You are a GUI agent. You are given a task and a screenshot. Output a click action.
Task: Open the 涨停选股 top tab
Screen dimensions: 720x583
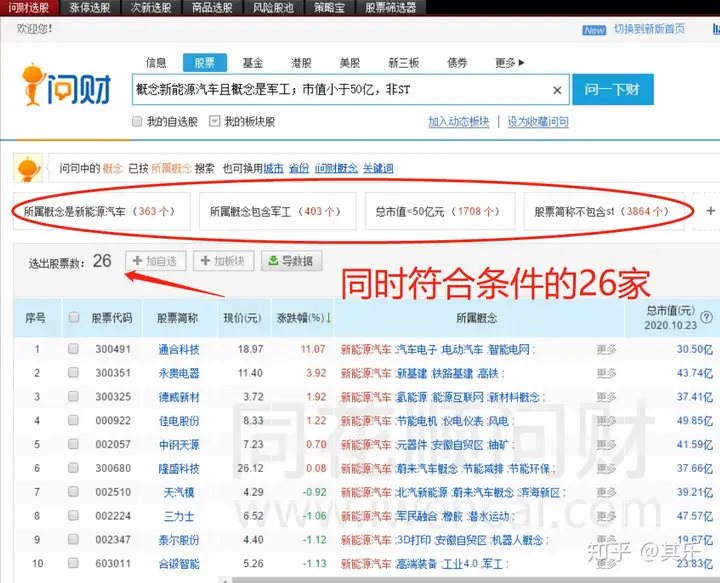click(90, 7)
